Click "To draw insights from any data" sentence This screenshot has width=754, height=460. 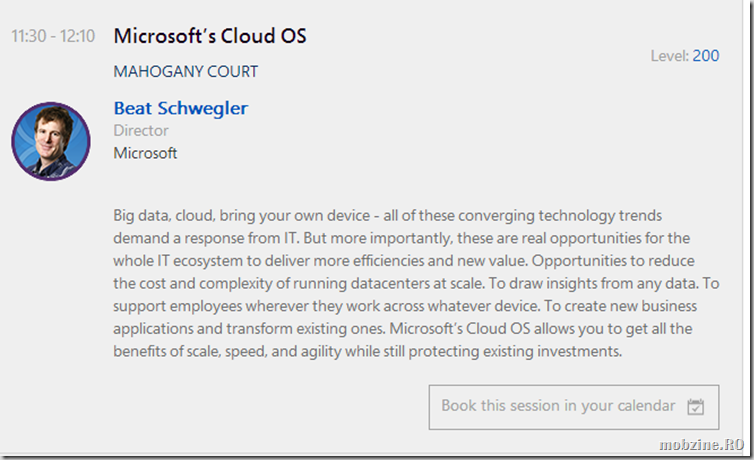[x=594, y=284]
